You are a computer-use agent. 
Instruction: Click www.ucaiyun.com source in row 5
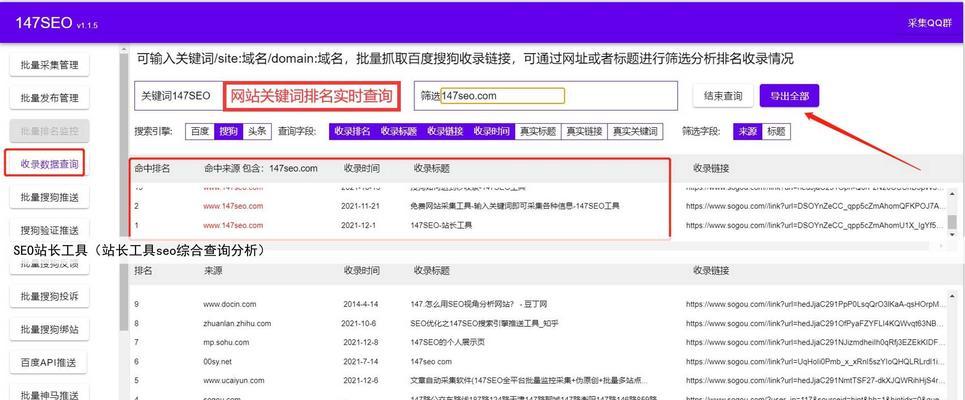(x=234, y=380)
